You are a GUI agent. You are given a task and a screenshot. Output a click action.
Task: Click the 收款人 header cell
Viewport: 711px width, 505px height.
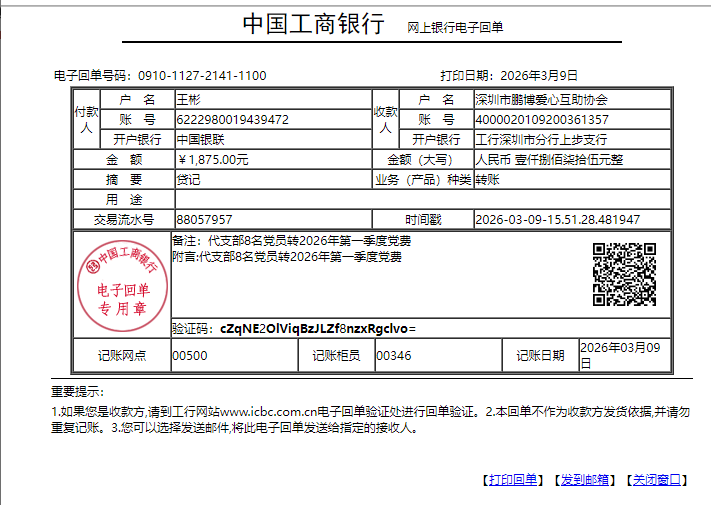[385, 120]
